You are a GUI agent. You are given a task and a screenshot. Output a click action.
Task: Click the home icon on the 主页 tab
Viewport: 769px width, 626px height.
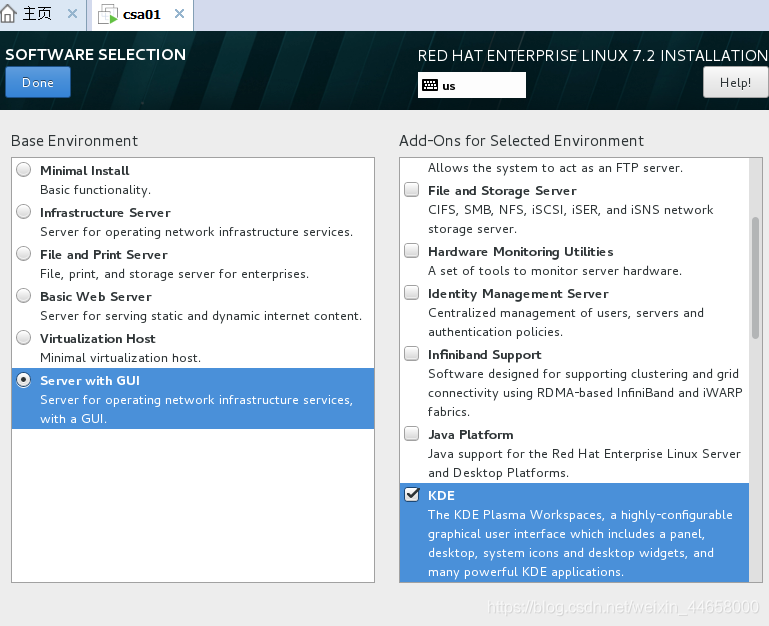coord(8,14)
